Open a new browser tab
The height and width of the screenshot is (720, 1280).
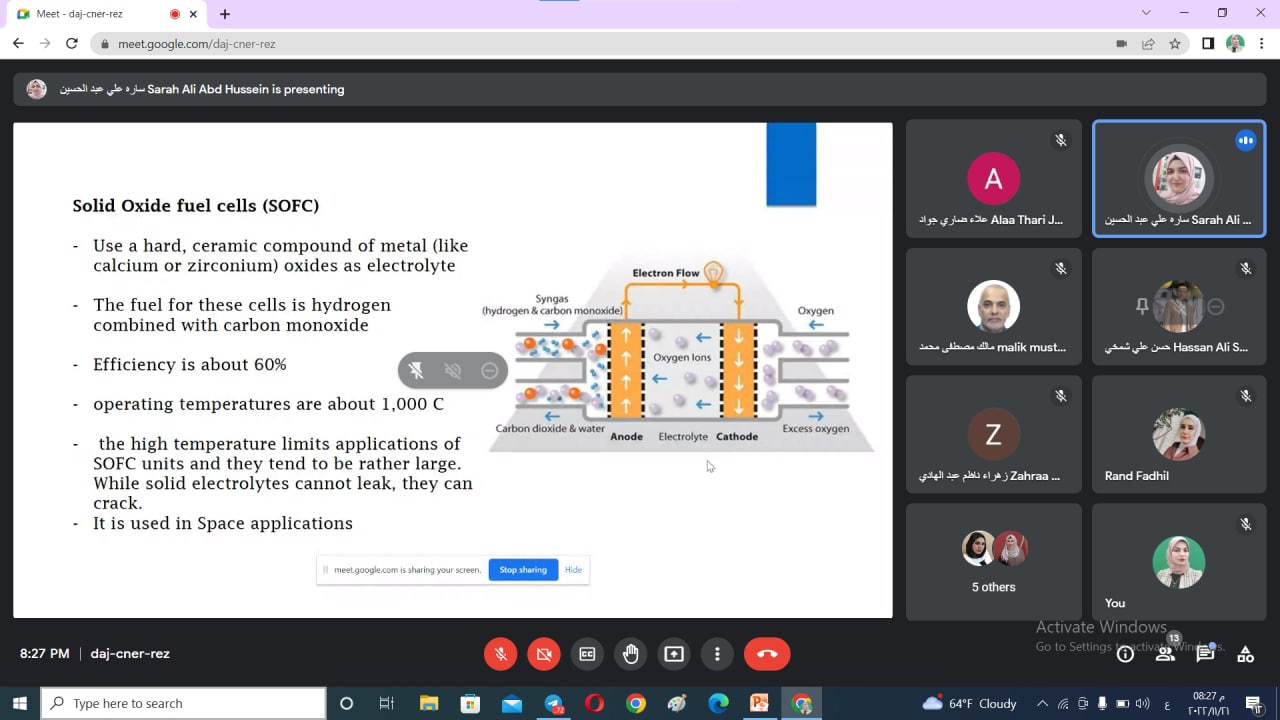[x=225, y=14]
